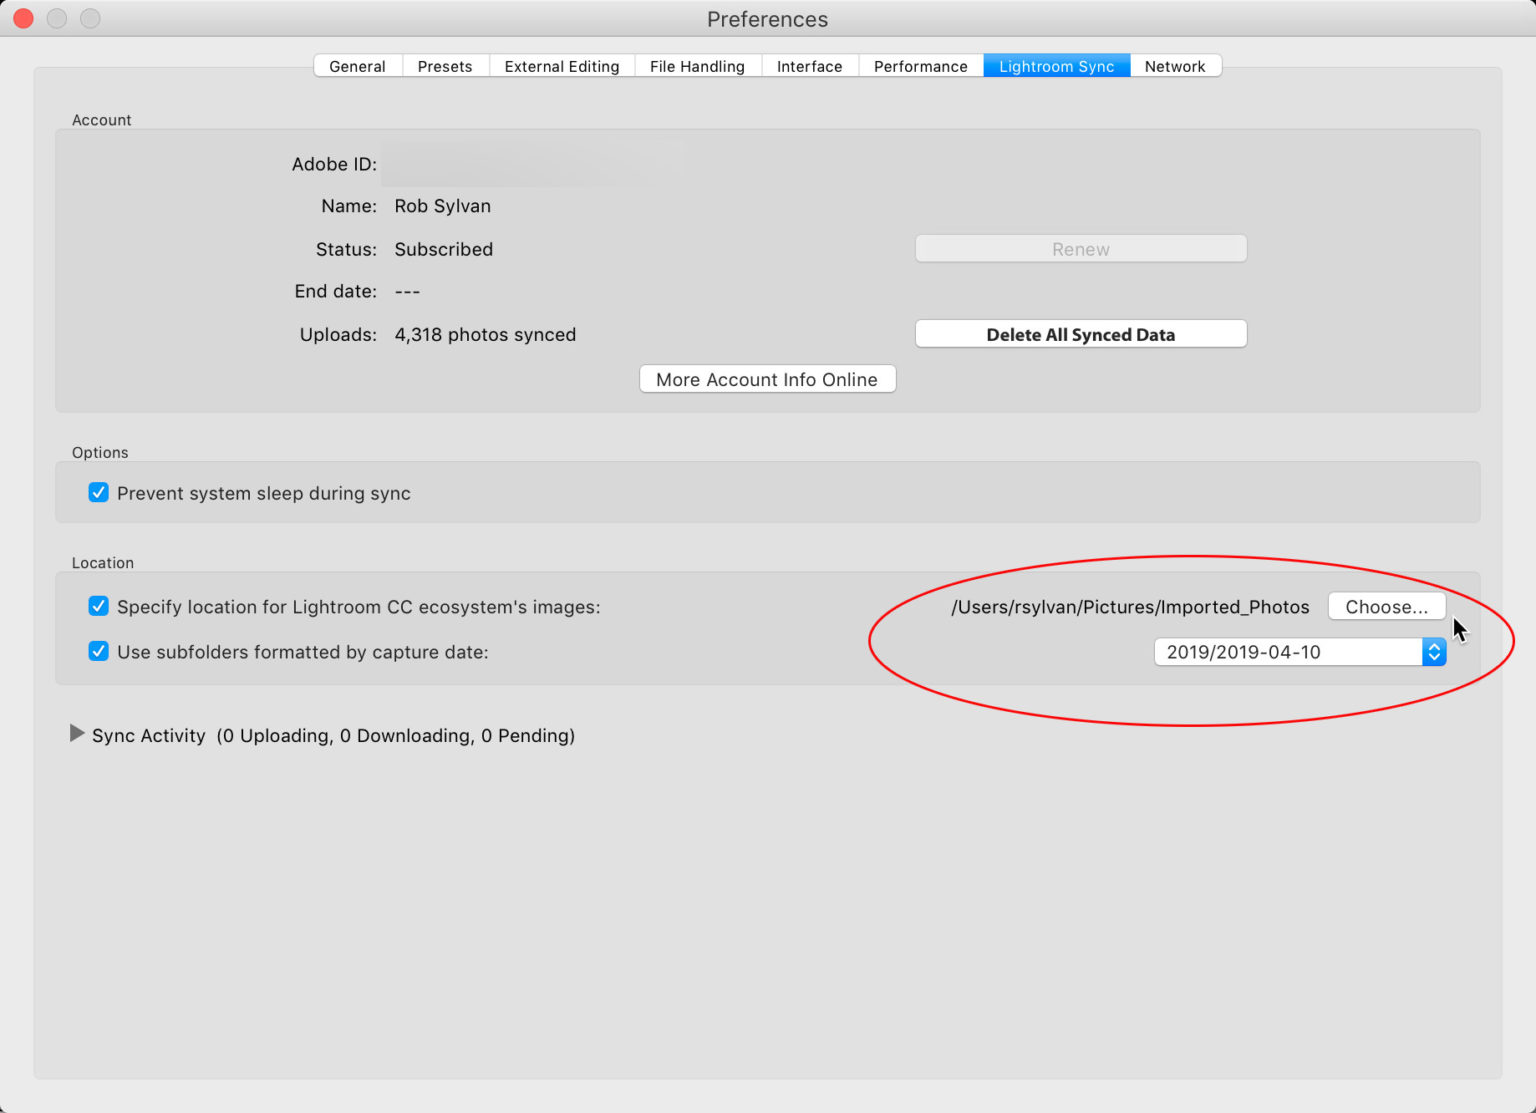The height and width of the screenshot is (1113, 1536).
Task: Select the Lightroom Sync tab
Action: click(x=1056, y=66)
